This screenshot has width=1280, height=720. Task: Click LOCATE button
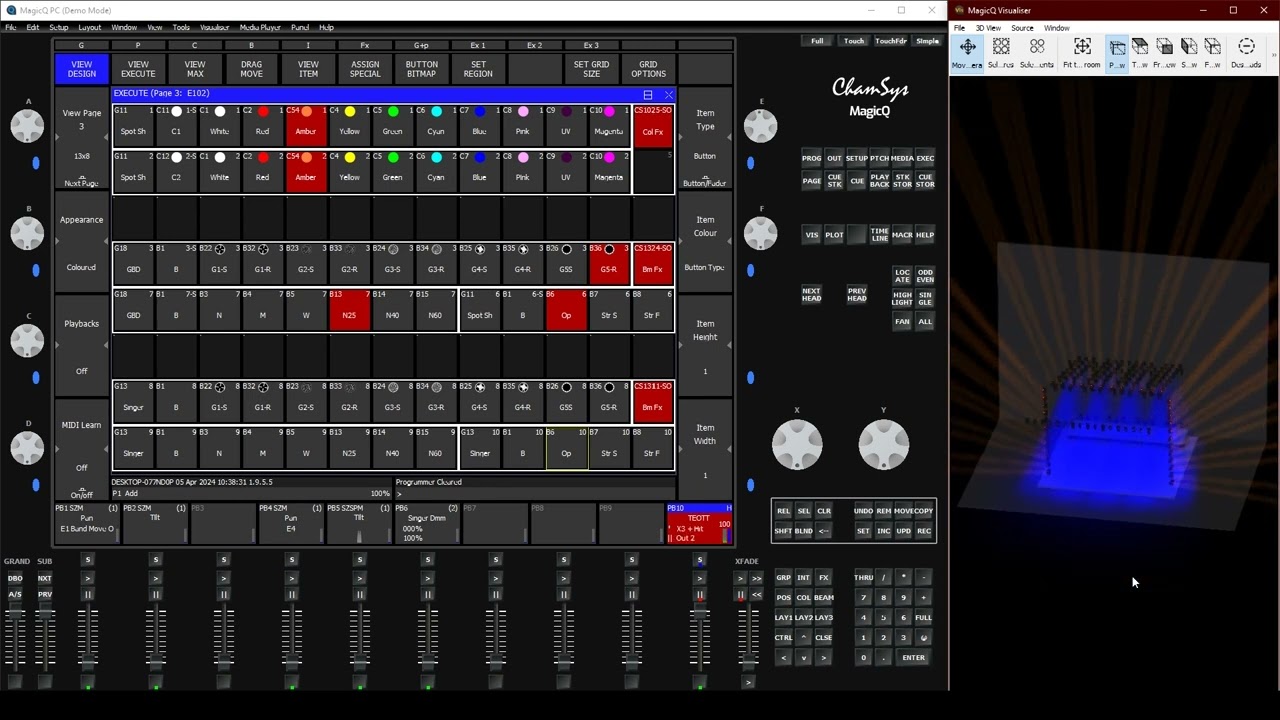[902, 275]
